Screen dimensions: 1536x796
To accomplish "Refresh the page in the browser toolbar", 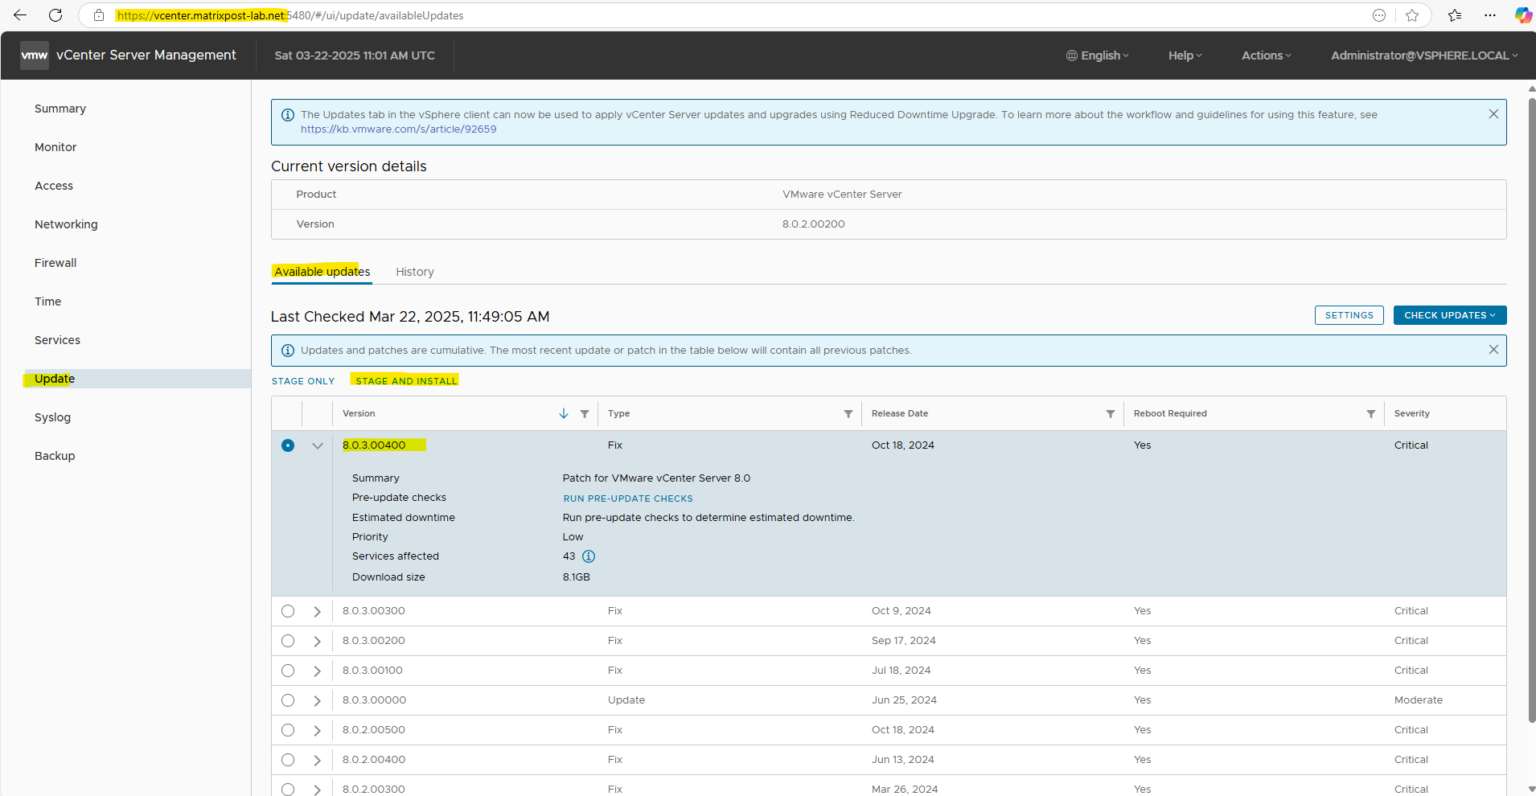I will (55, 15).
